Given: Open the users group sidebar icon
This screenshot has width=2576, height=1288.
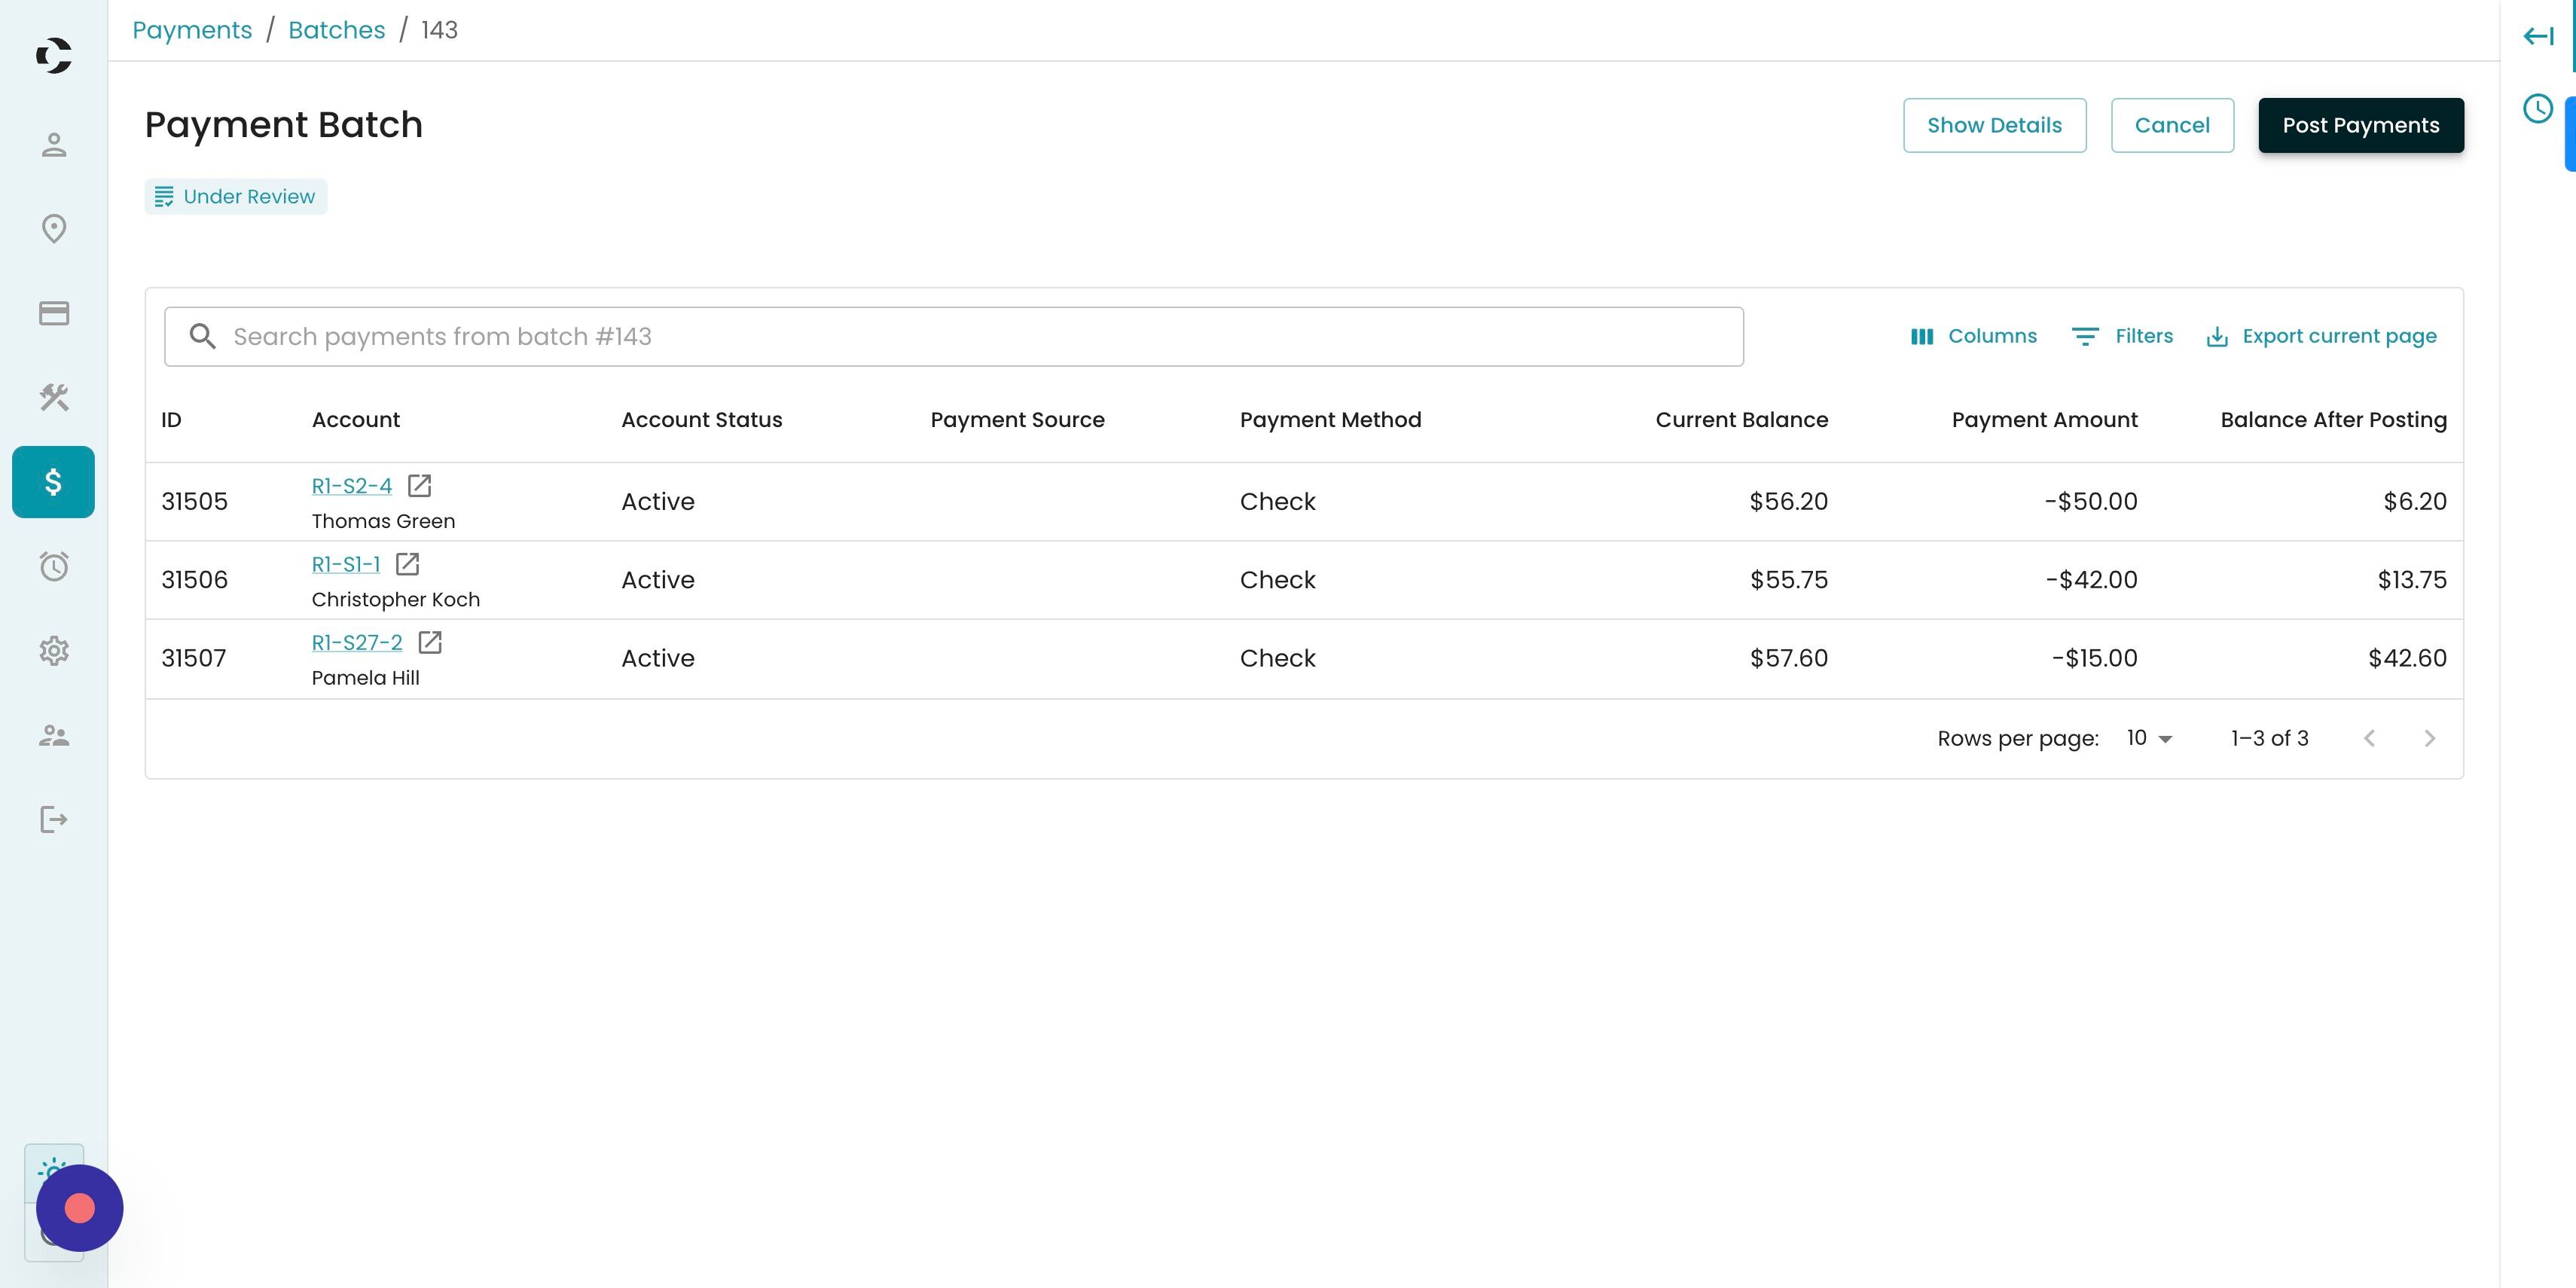Looking at the screenshot, I should coord(54,736).
